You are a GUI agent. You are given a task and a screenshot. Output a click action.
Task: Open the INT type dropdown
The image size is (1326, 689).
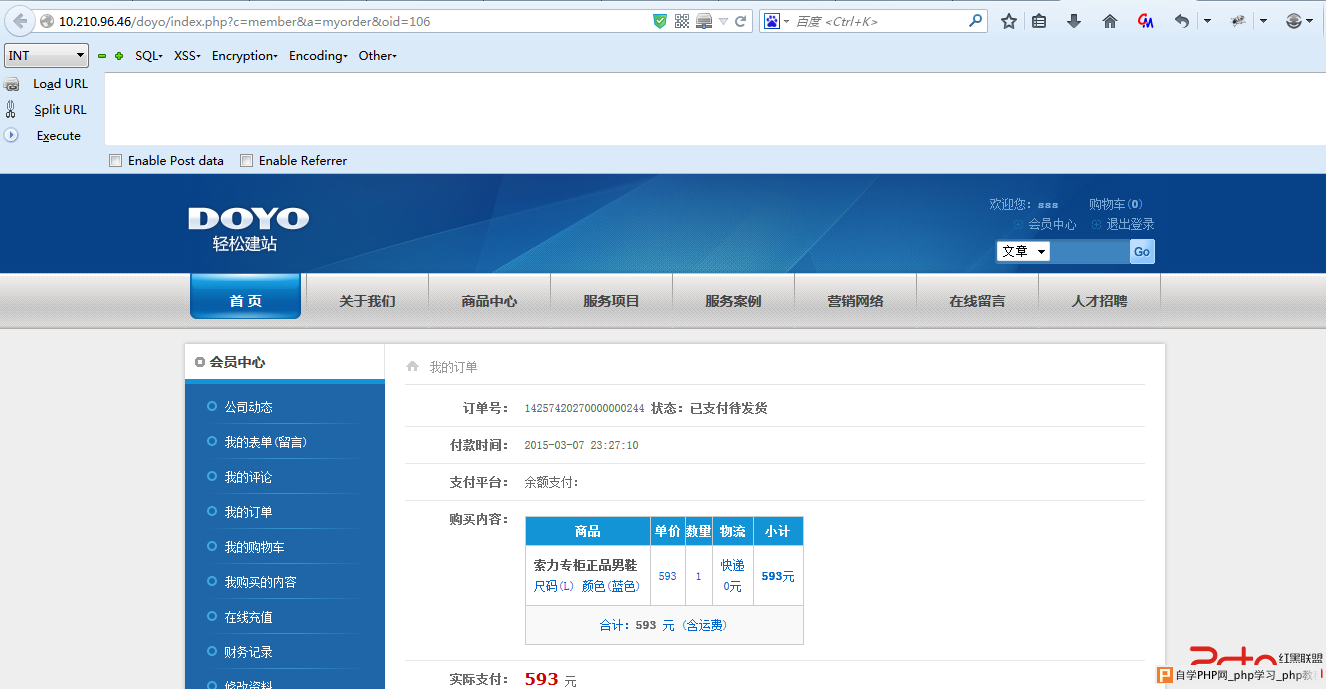(47, 56)
